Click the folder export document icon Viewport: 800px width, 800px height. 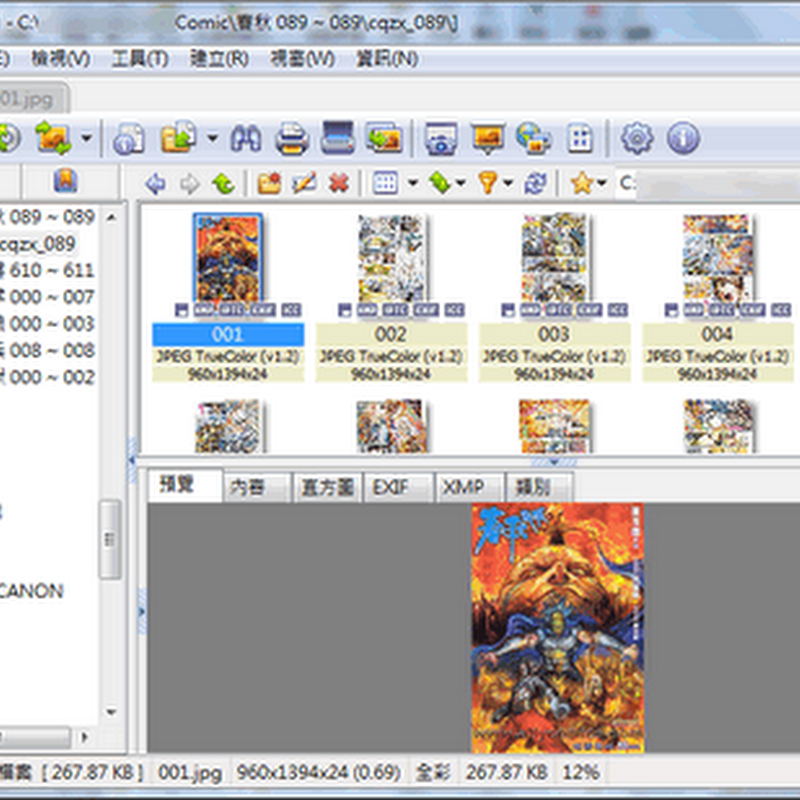[179, 137]
